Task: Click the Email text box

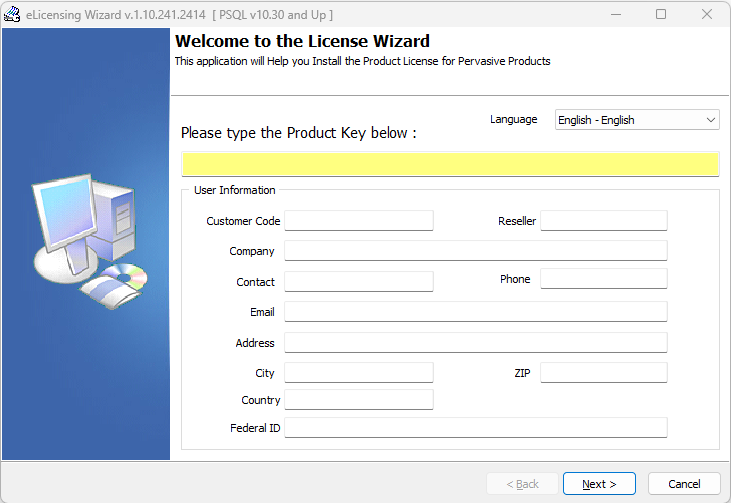Action: pos(476,311)
